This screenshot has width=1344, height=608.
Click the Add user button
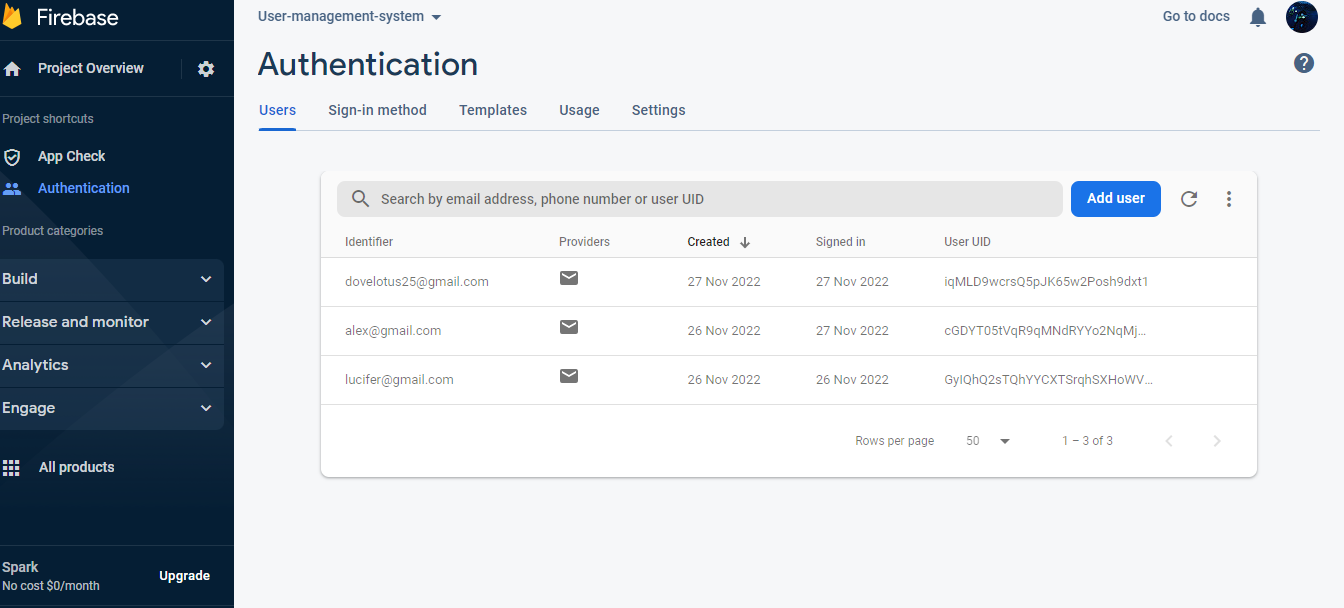(x=1115, y=199)
